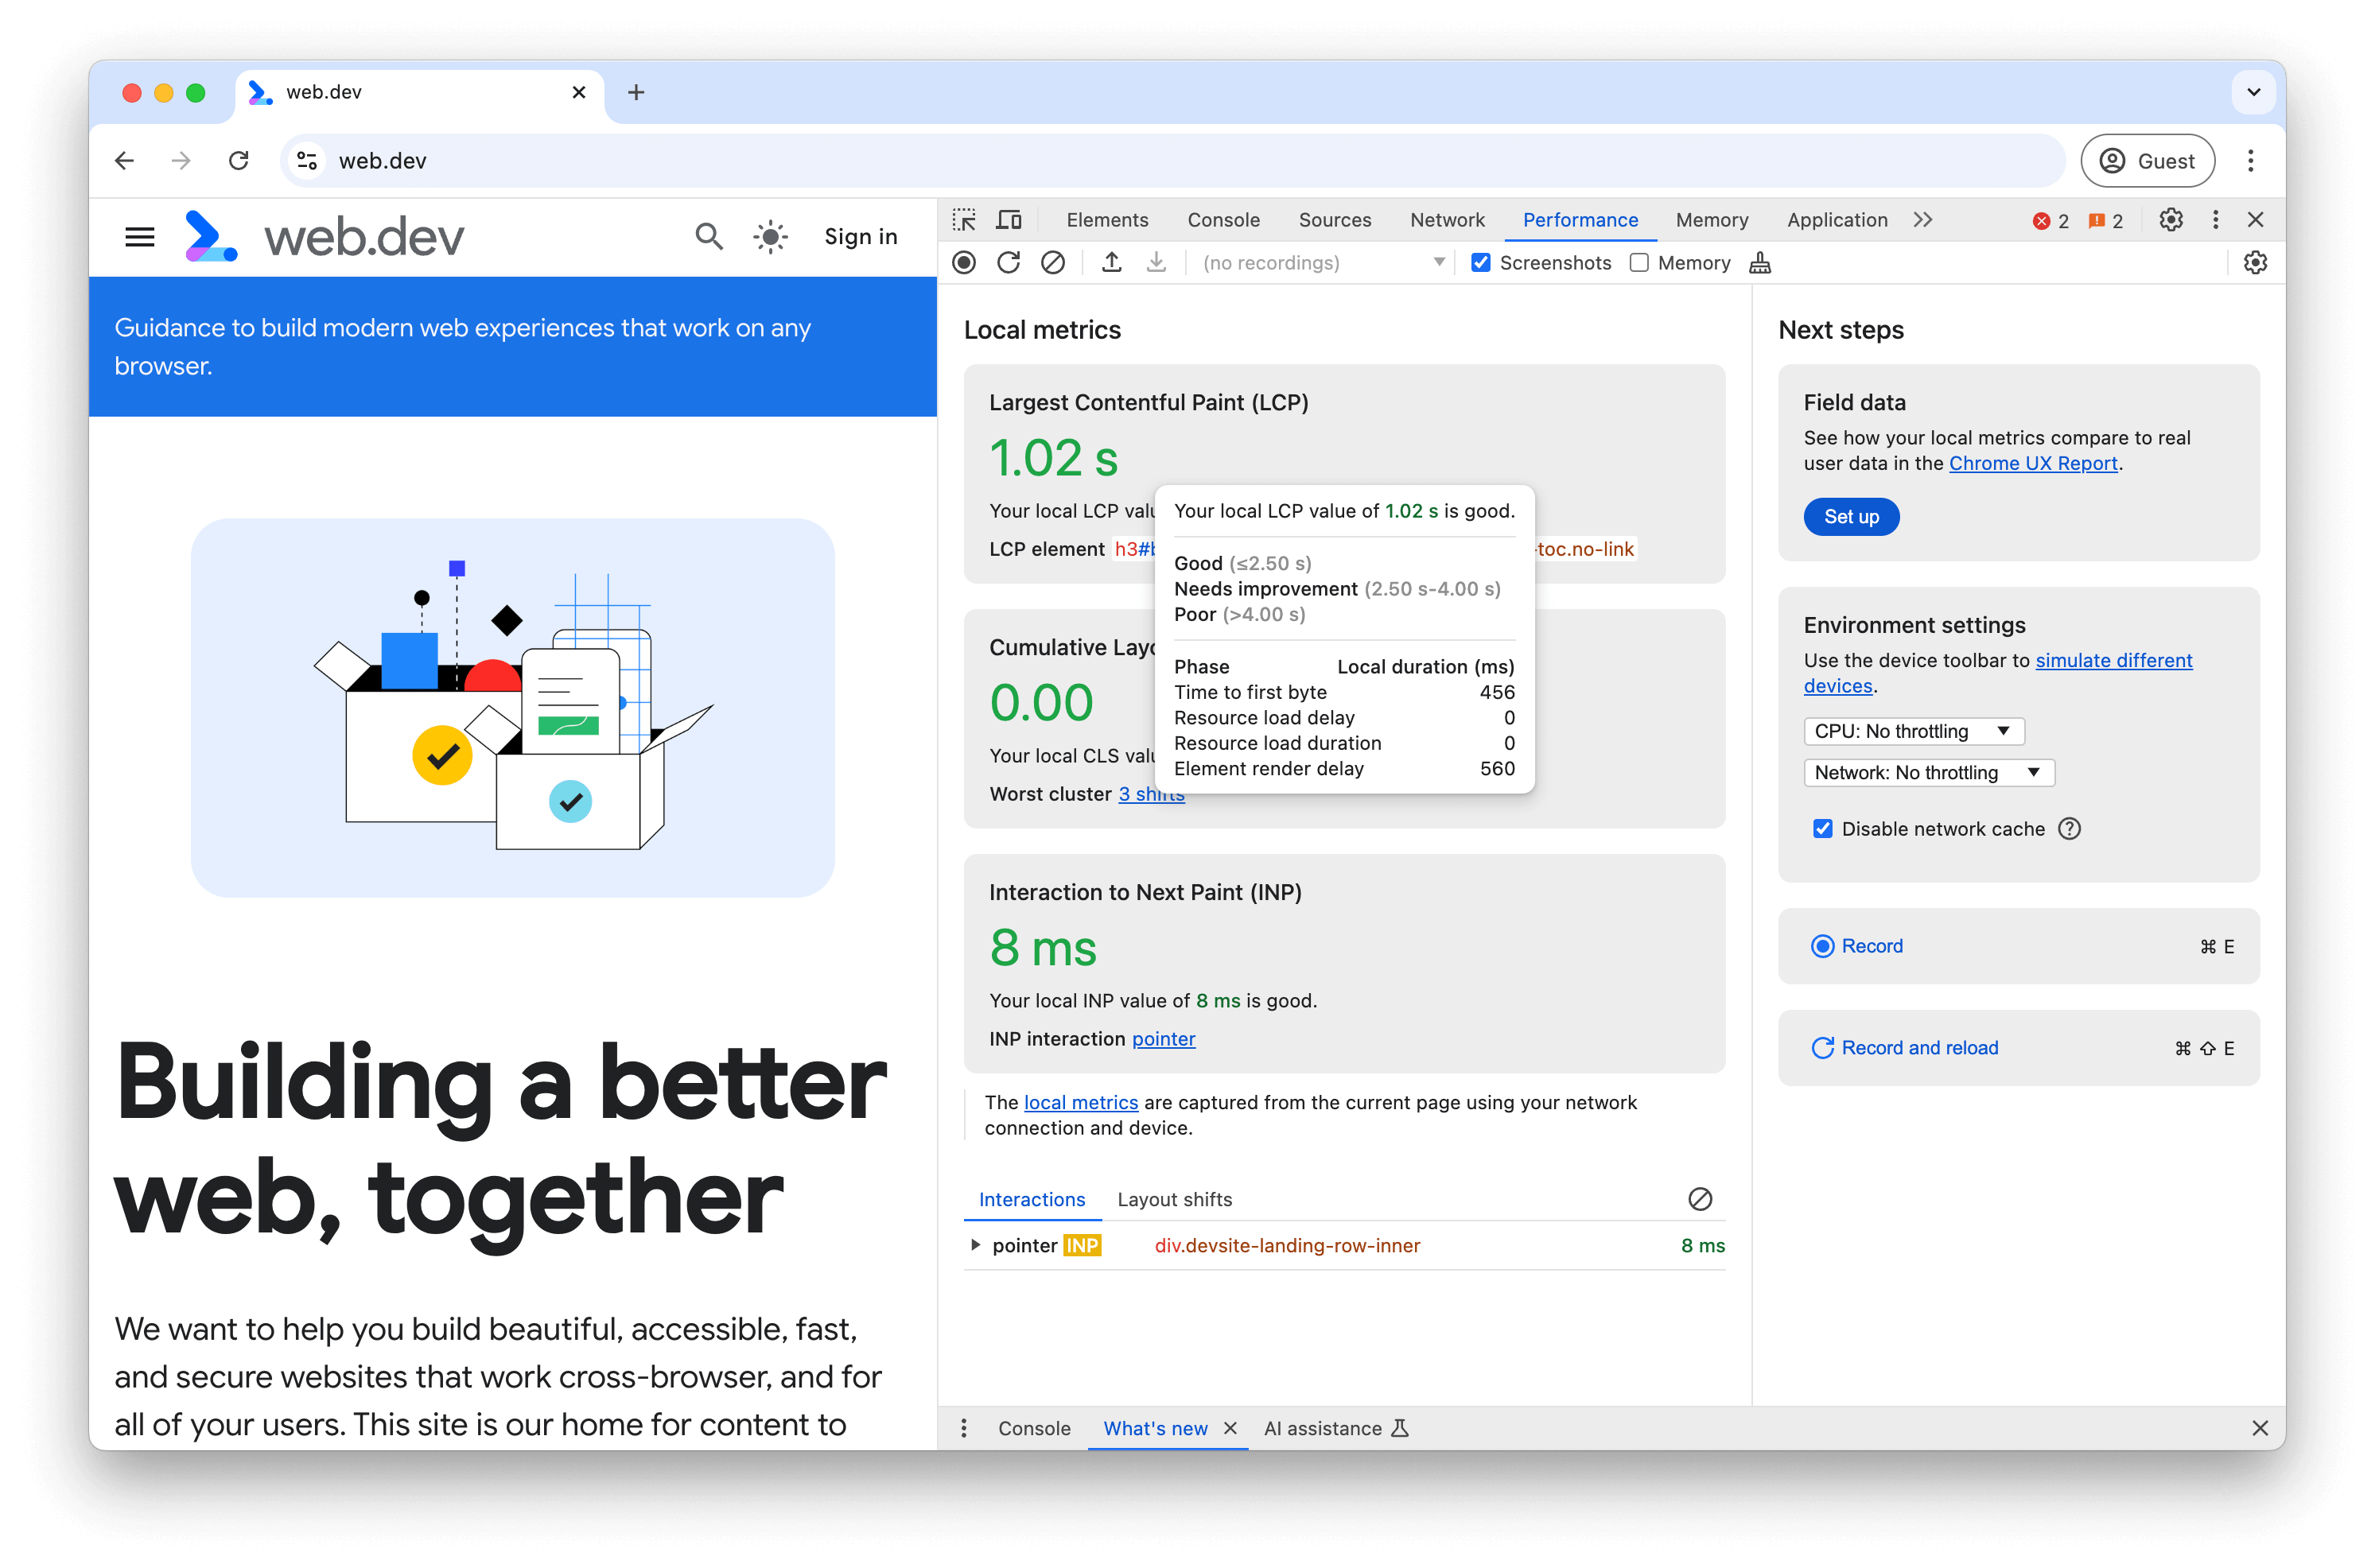Click the reload performance button
The width and height of the screenshot is (2375, 1568).
pos(1008,262)
